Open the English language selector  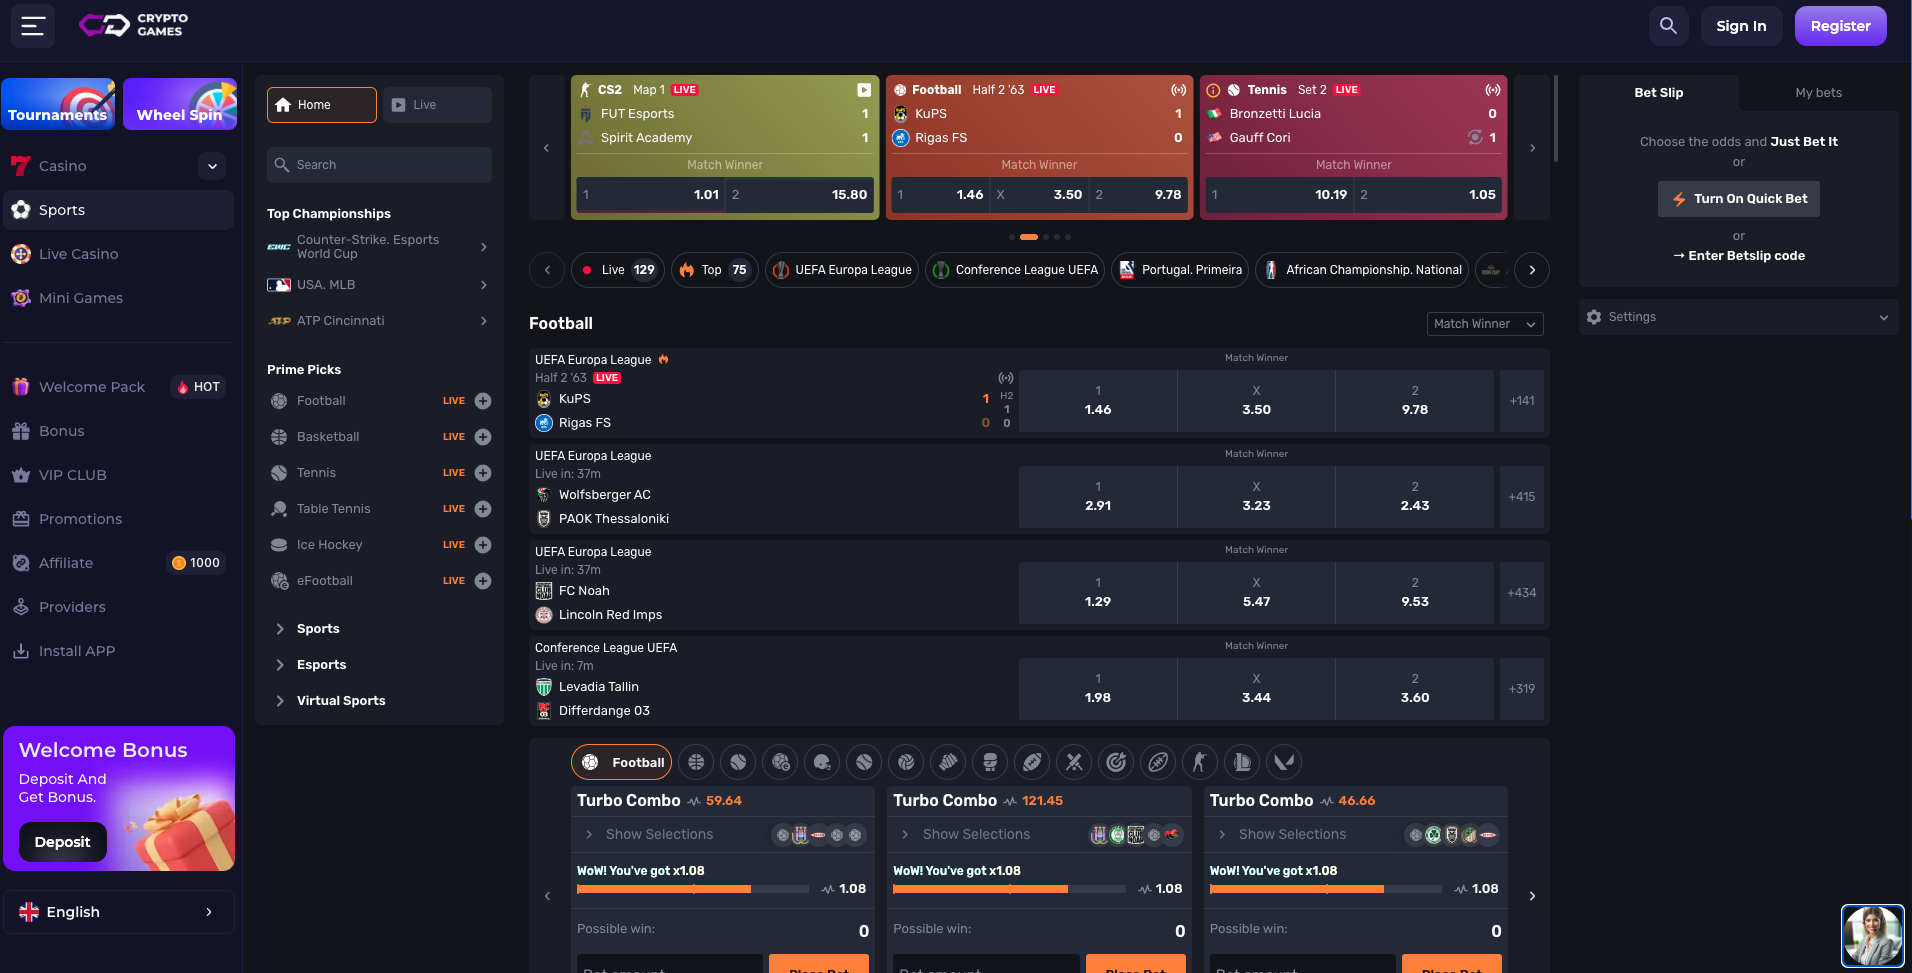click(118, 912)
